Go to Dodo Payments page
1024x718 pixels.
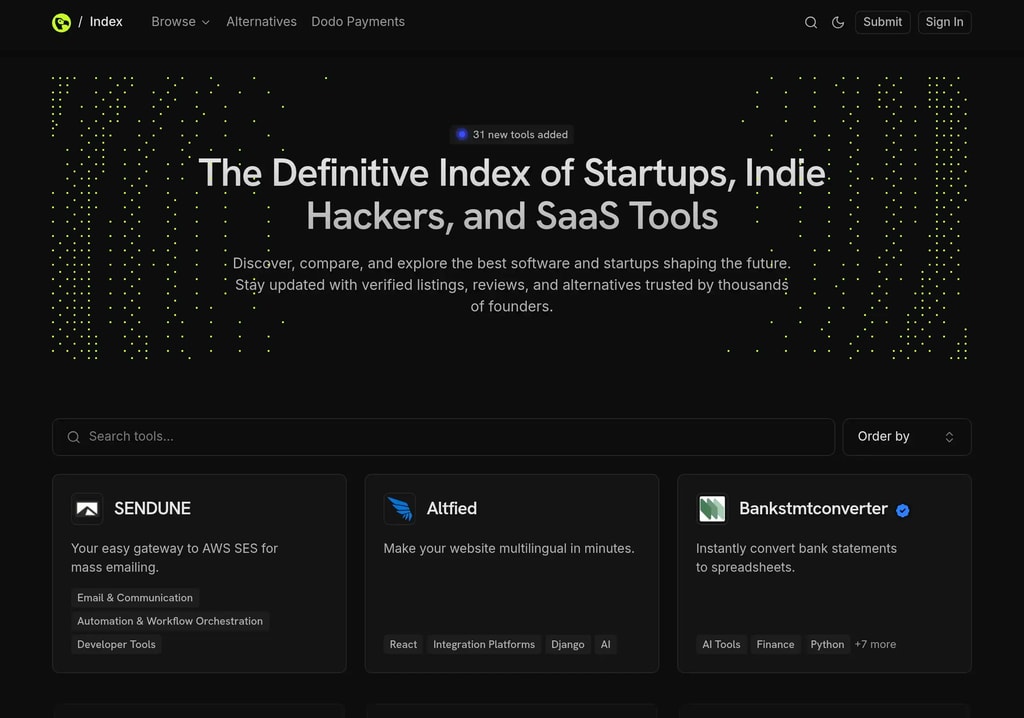pyautogui.click(x=357, y=21)
